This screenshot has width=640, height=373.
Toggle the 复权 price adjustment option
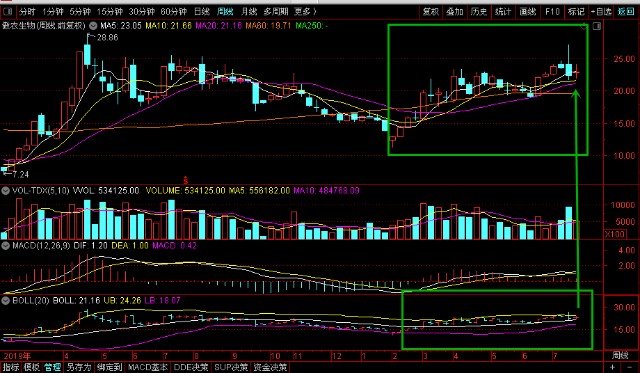pos(431,11)
